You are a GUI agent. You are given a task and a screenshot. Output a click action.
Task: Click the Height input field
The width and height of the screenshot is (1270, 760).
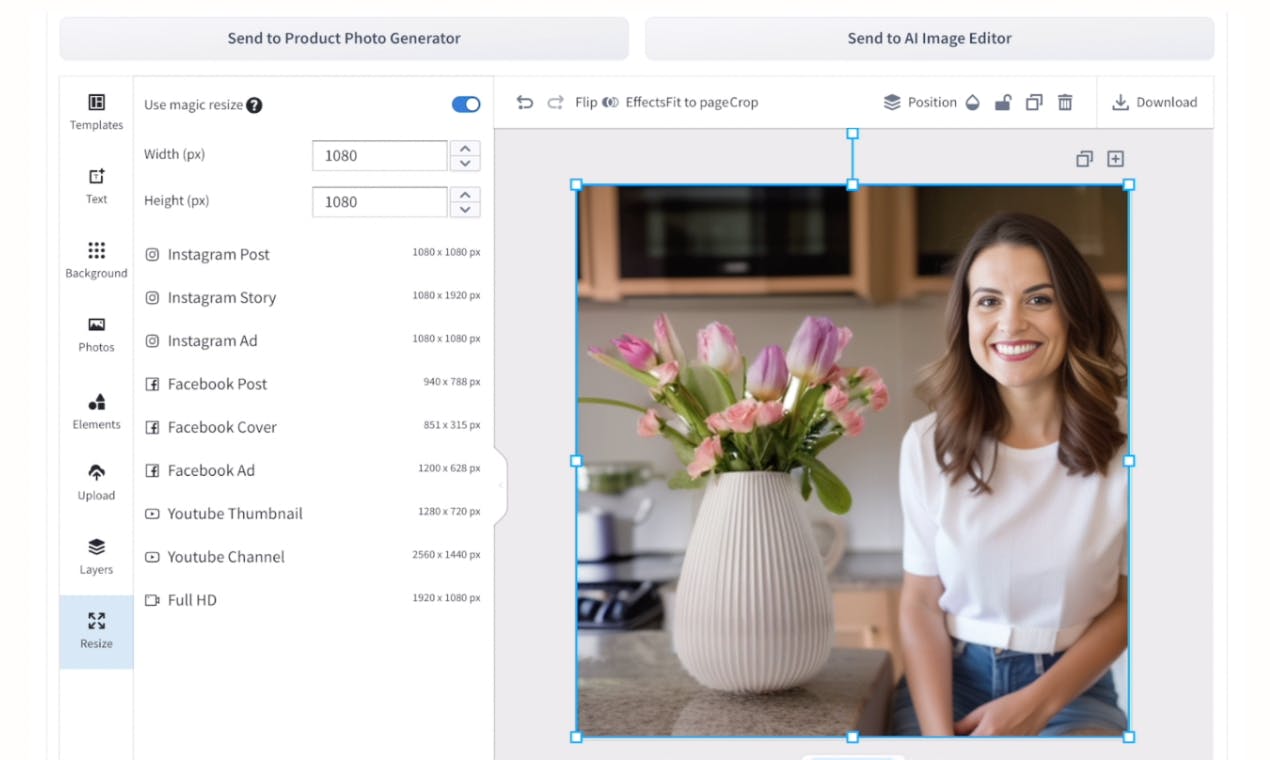379,201
